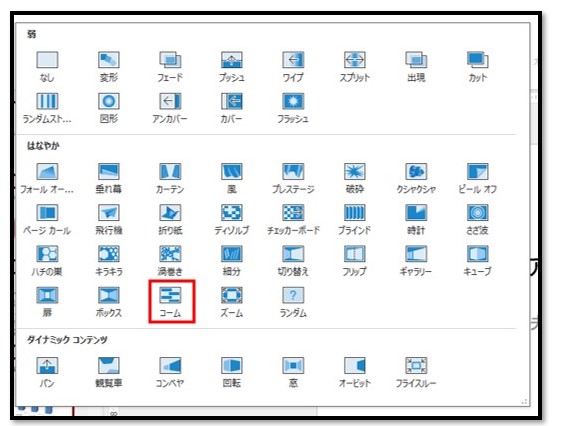Choose the ズーム transition

(232, 302)
